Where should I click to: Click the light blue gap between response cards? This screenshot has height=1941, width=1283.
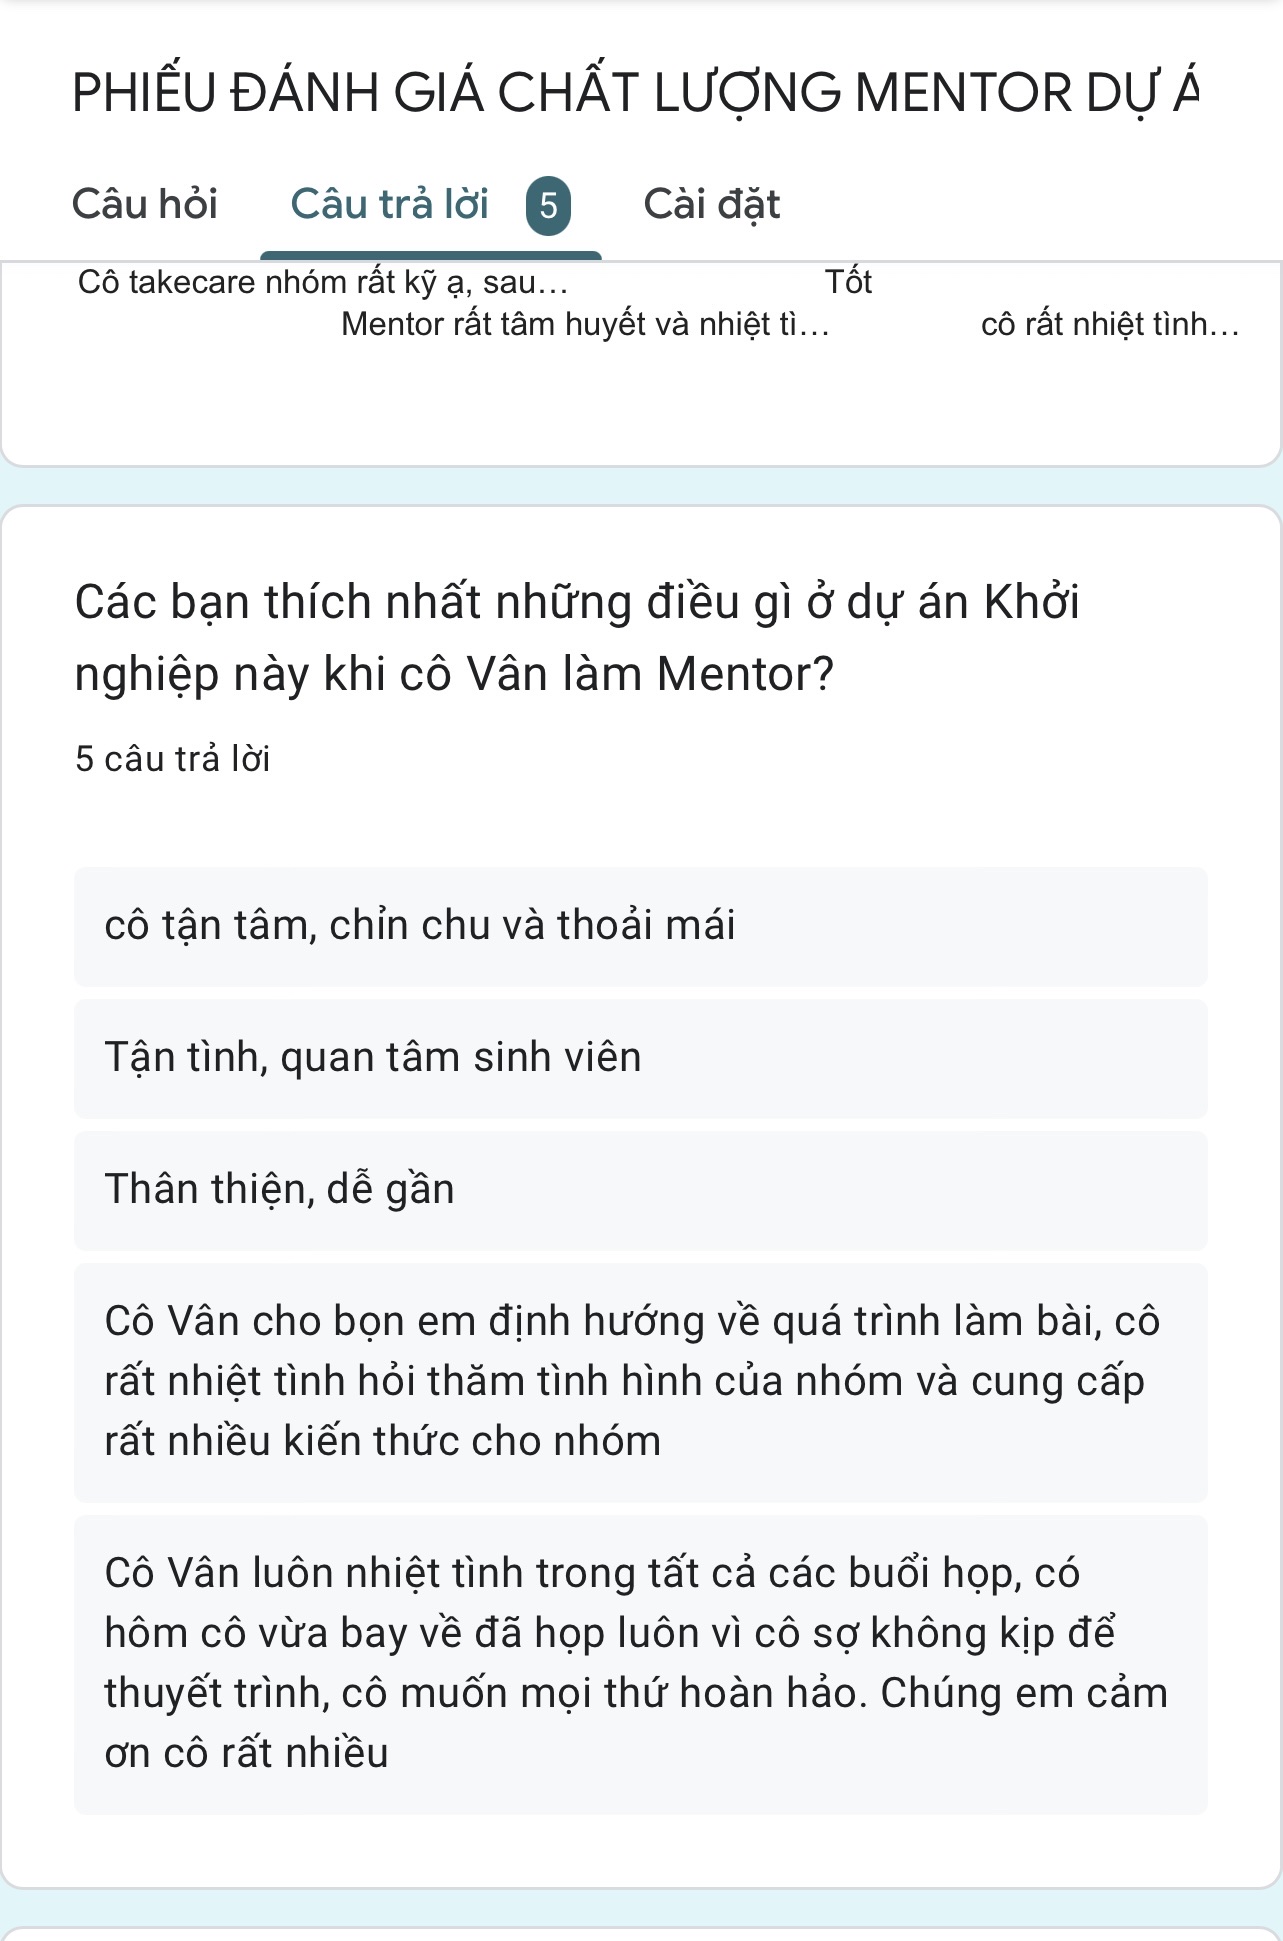coord(640,486)
